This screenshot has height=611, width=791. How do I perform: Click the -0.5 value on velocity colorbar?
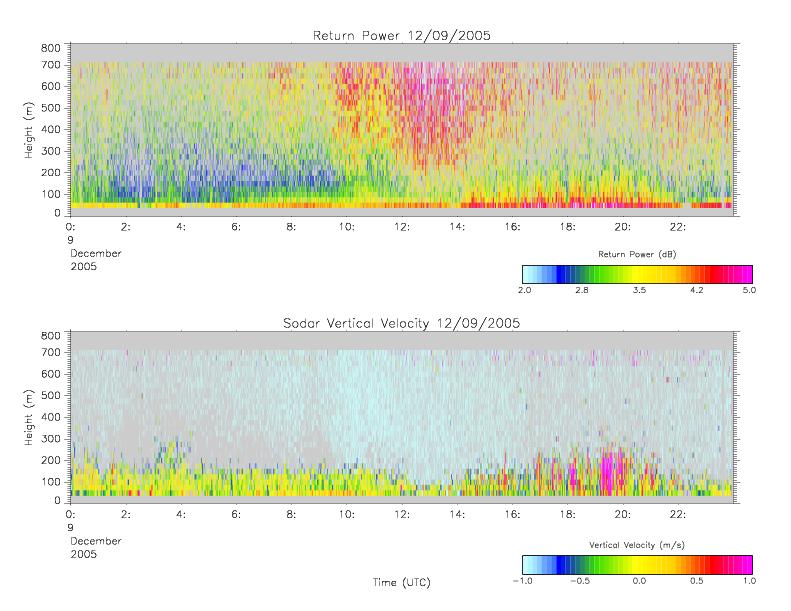580,581
